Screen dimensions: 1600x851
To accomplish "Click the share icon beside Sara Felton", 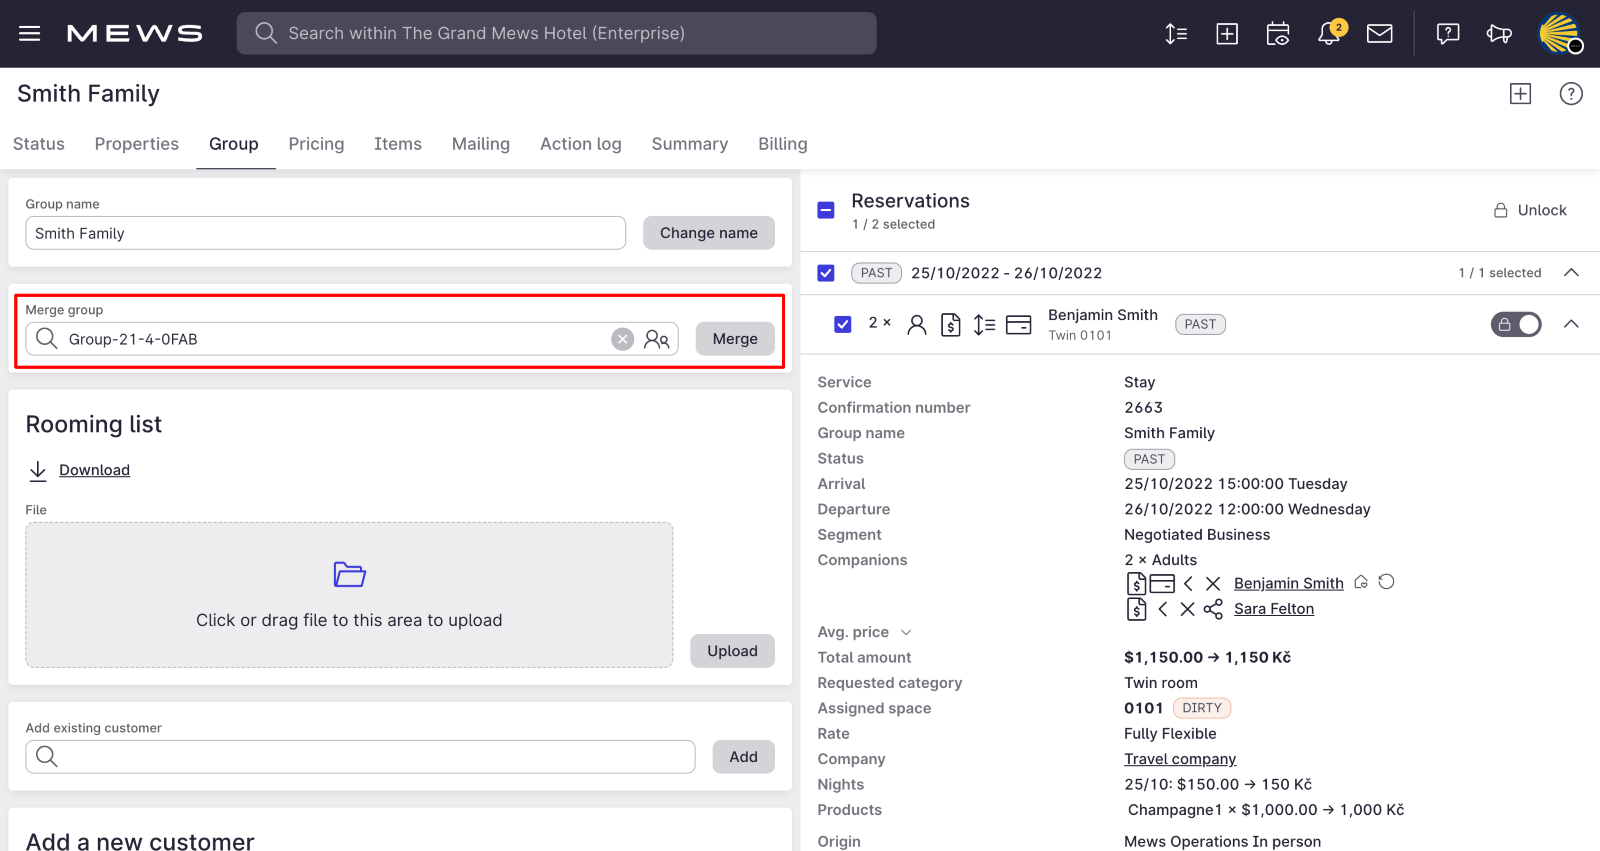I will pos(1213,609).
